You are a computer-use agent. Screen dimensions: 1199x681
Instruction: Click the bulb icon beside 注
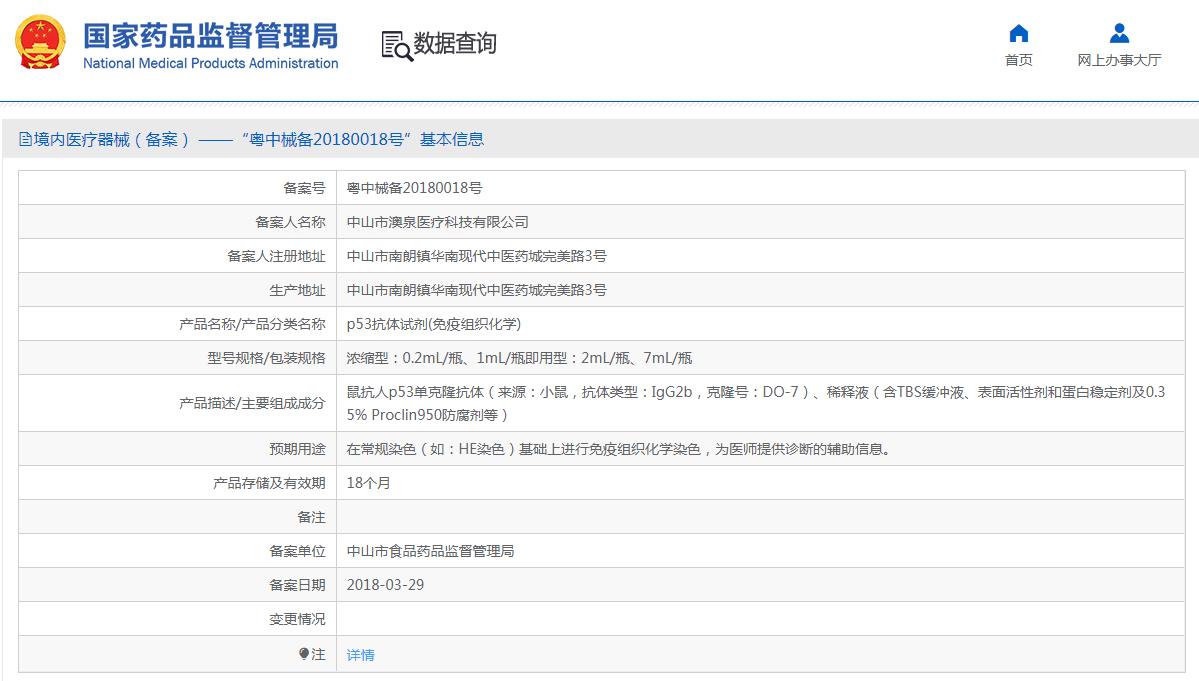[x=304, y=654]
